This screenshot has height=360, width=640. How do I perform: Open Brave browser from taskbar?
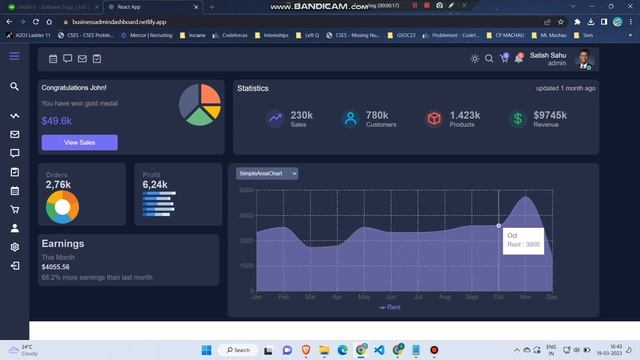coord(306,350)
